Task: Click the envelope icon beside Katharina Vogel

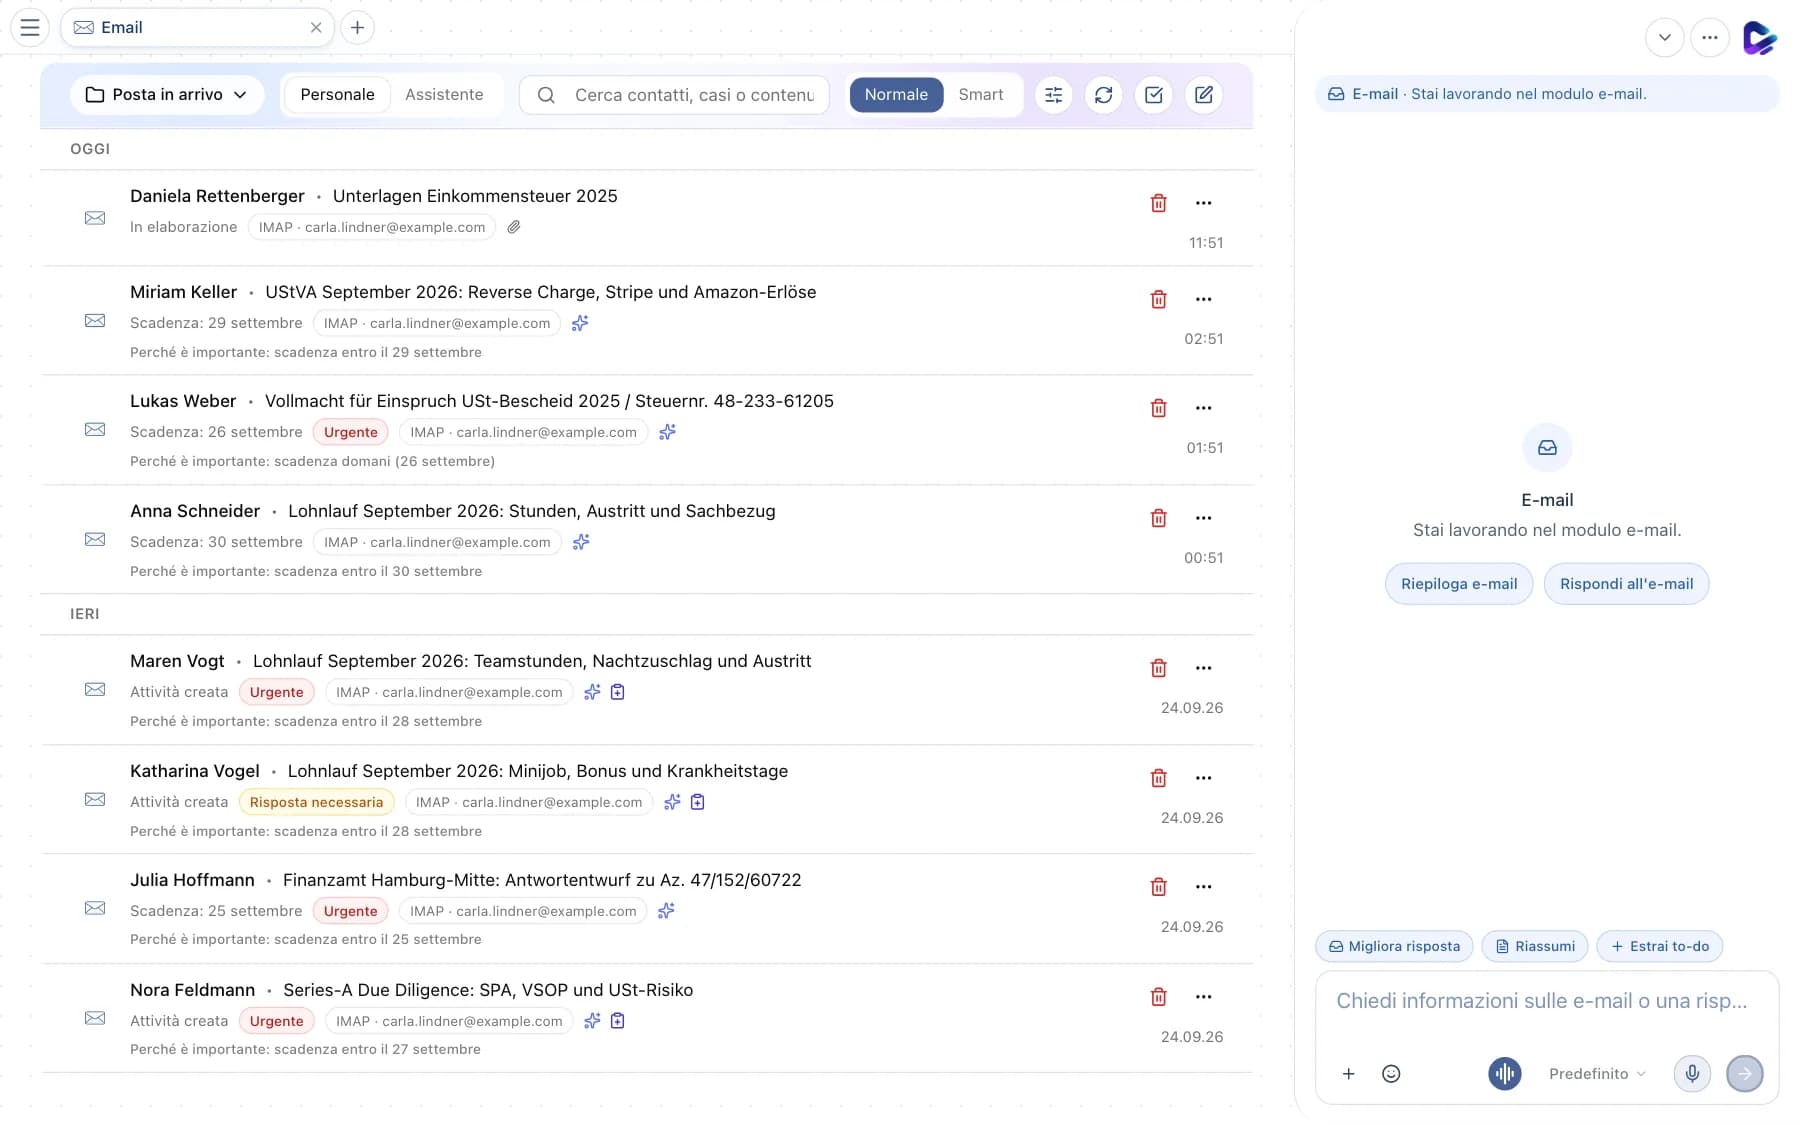Action: coord(95,800)
